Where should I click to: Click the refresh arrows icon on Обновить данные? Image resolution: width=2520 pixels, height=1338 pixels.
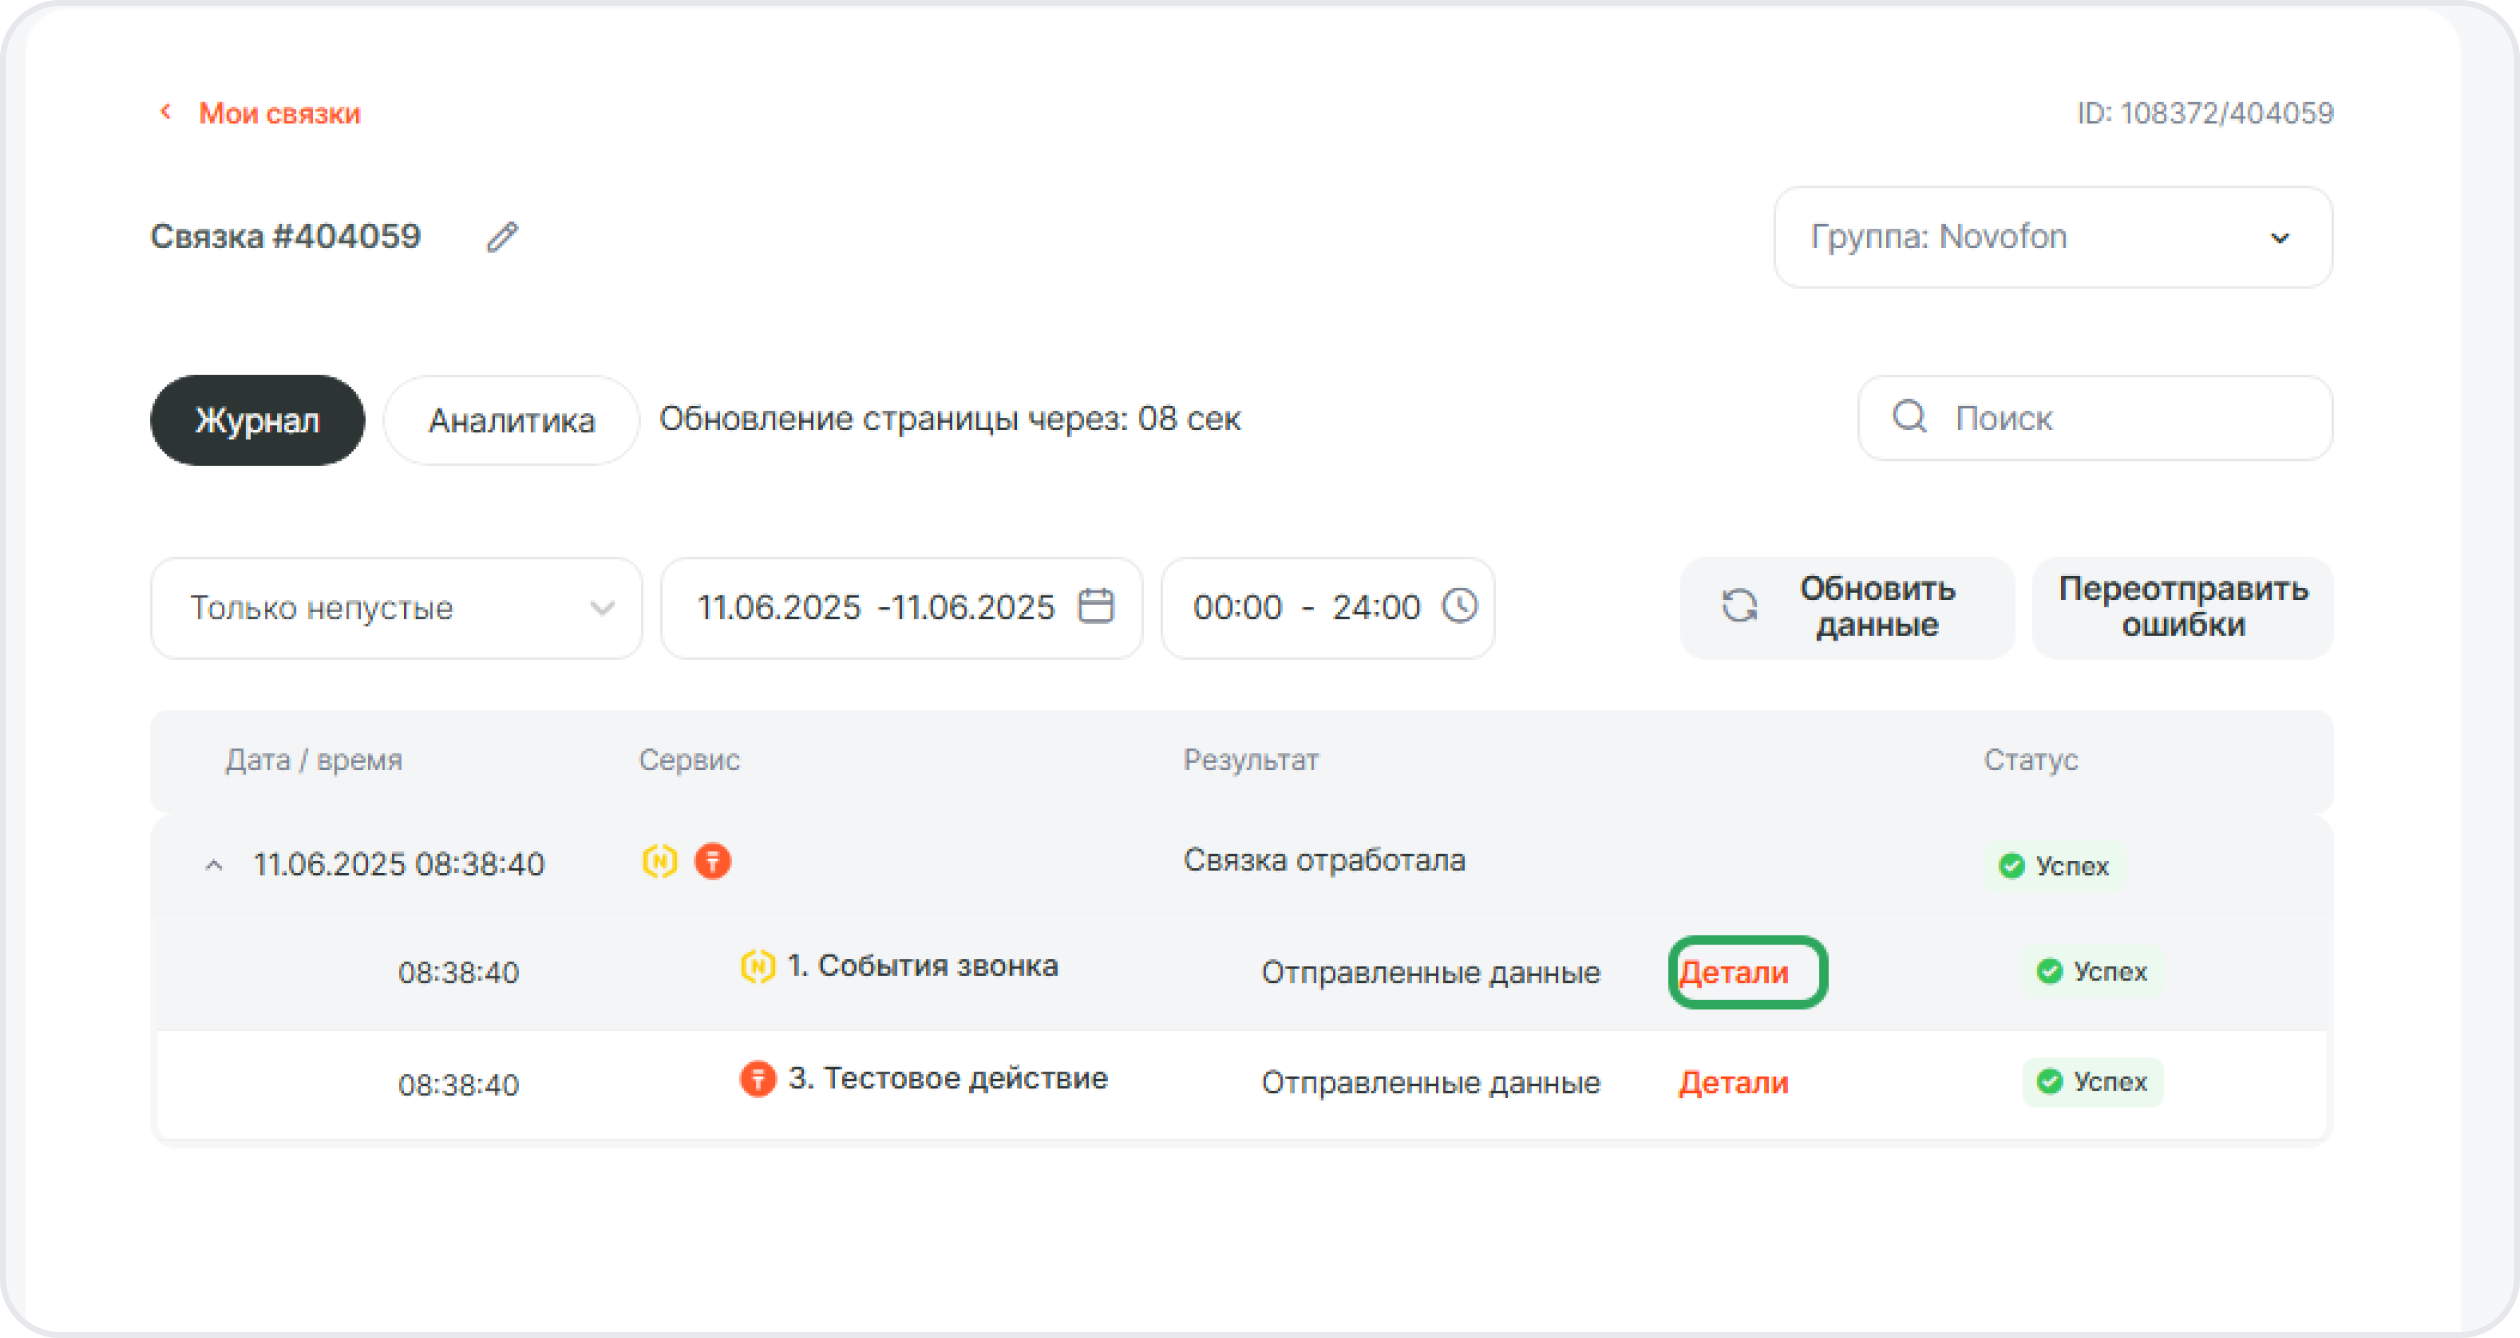pyautogui.click(x=1739, y=606)
